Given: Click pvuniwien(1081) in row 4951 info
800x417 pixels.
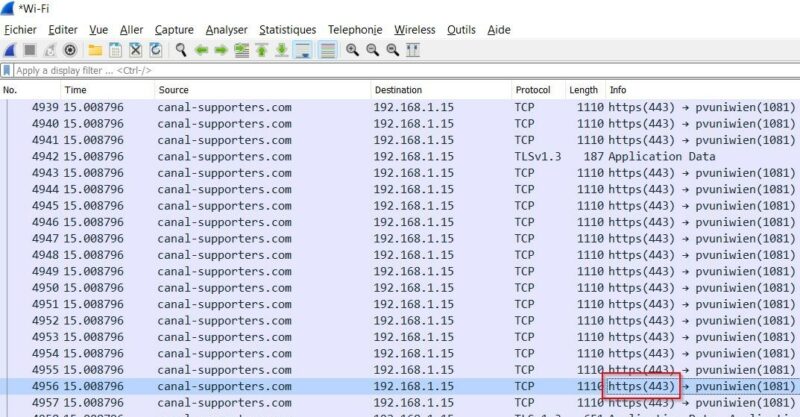Looking at the screenshot, I should coord(745,304).
